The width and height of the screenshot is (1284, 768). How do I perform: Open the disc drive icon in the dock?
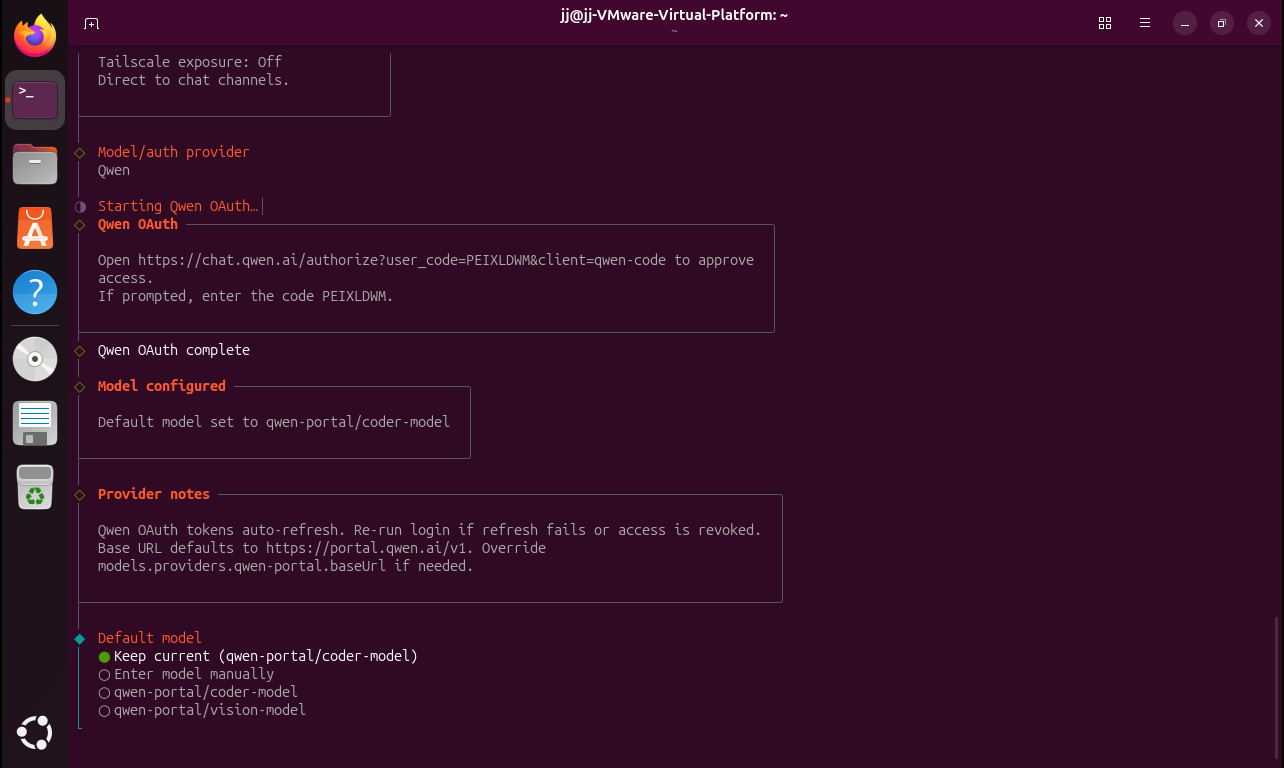pyautogui.click(x=35, y=358)
